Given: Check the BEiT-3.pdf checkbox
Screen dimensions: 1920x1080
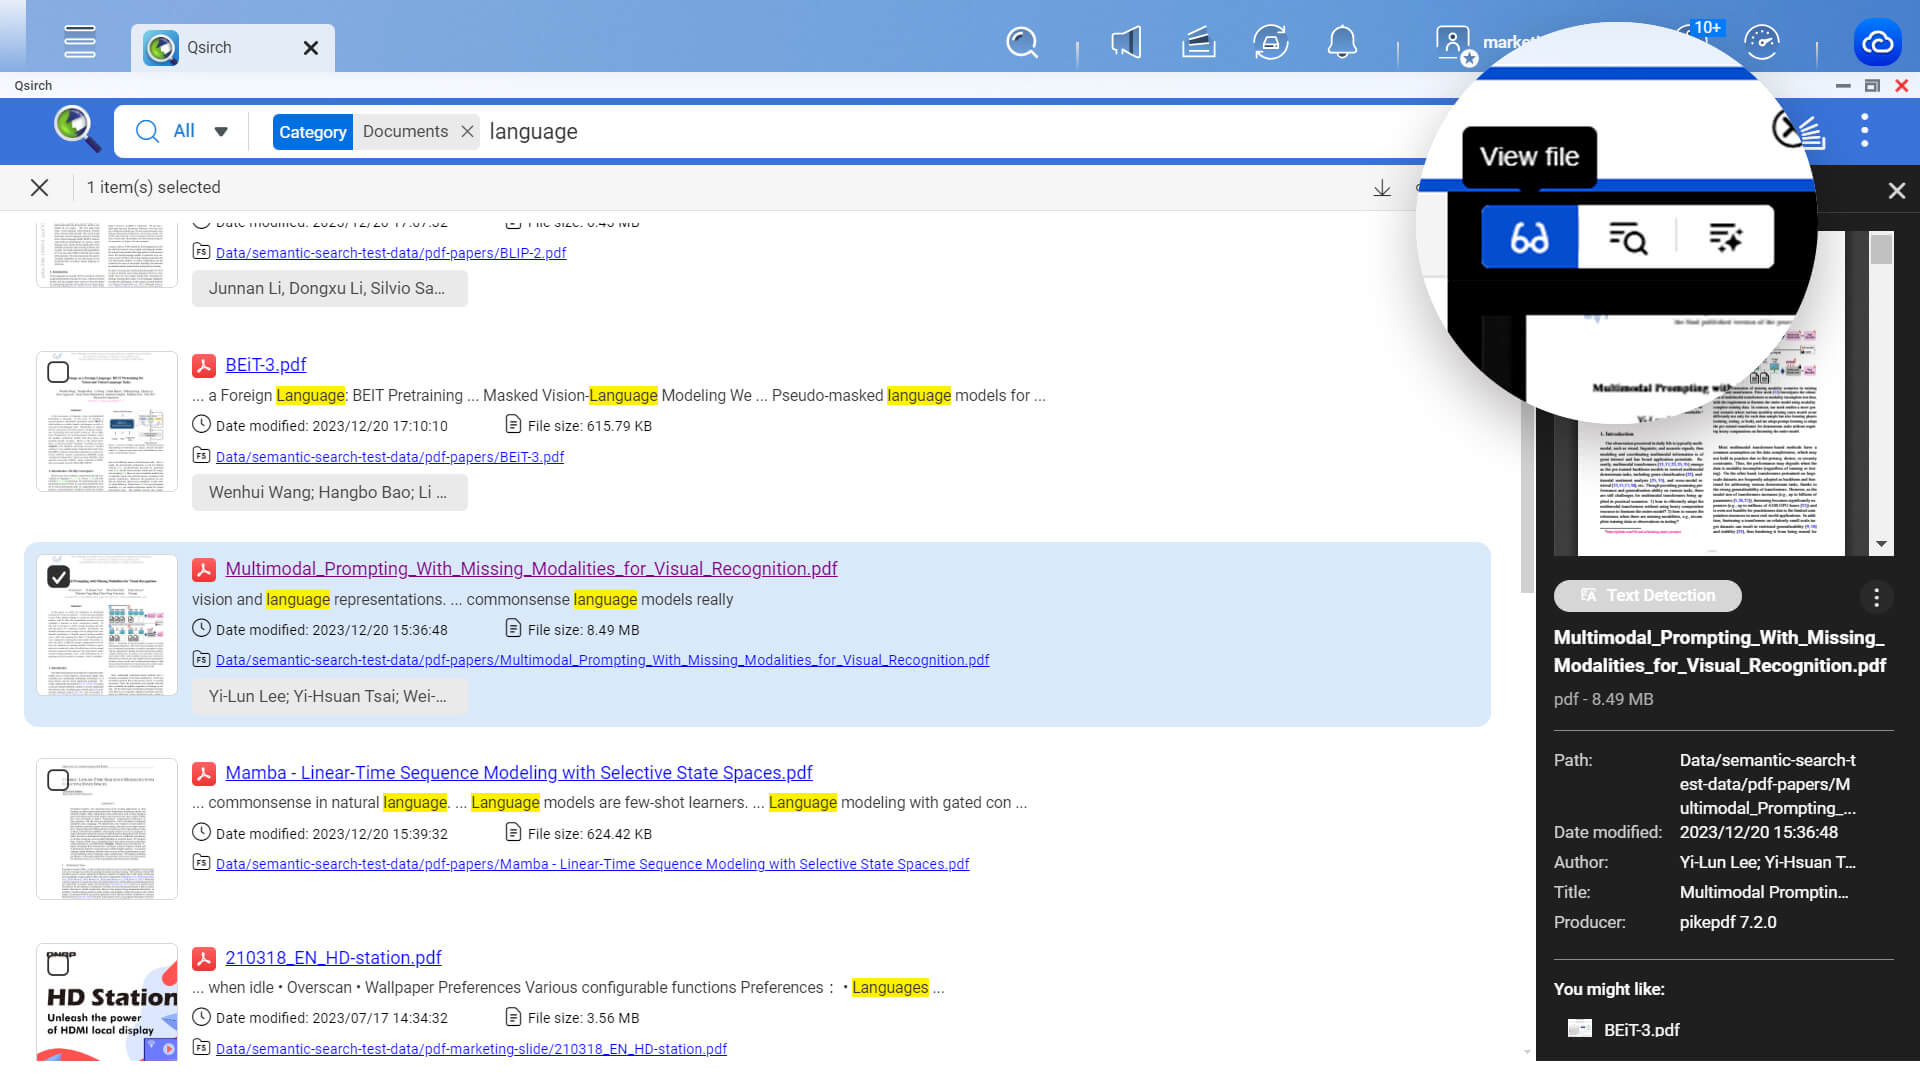Looking at the screenshot, I should click(x=58, y=373).
